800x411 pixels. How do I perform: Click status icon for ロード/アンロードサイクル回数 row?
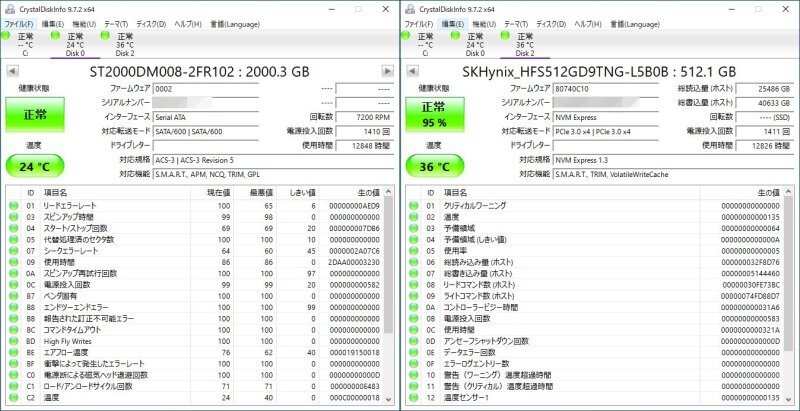click(13, 387)
